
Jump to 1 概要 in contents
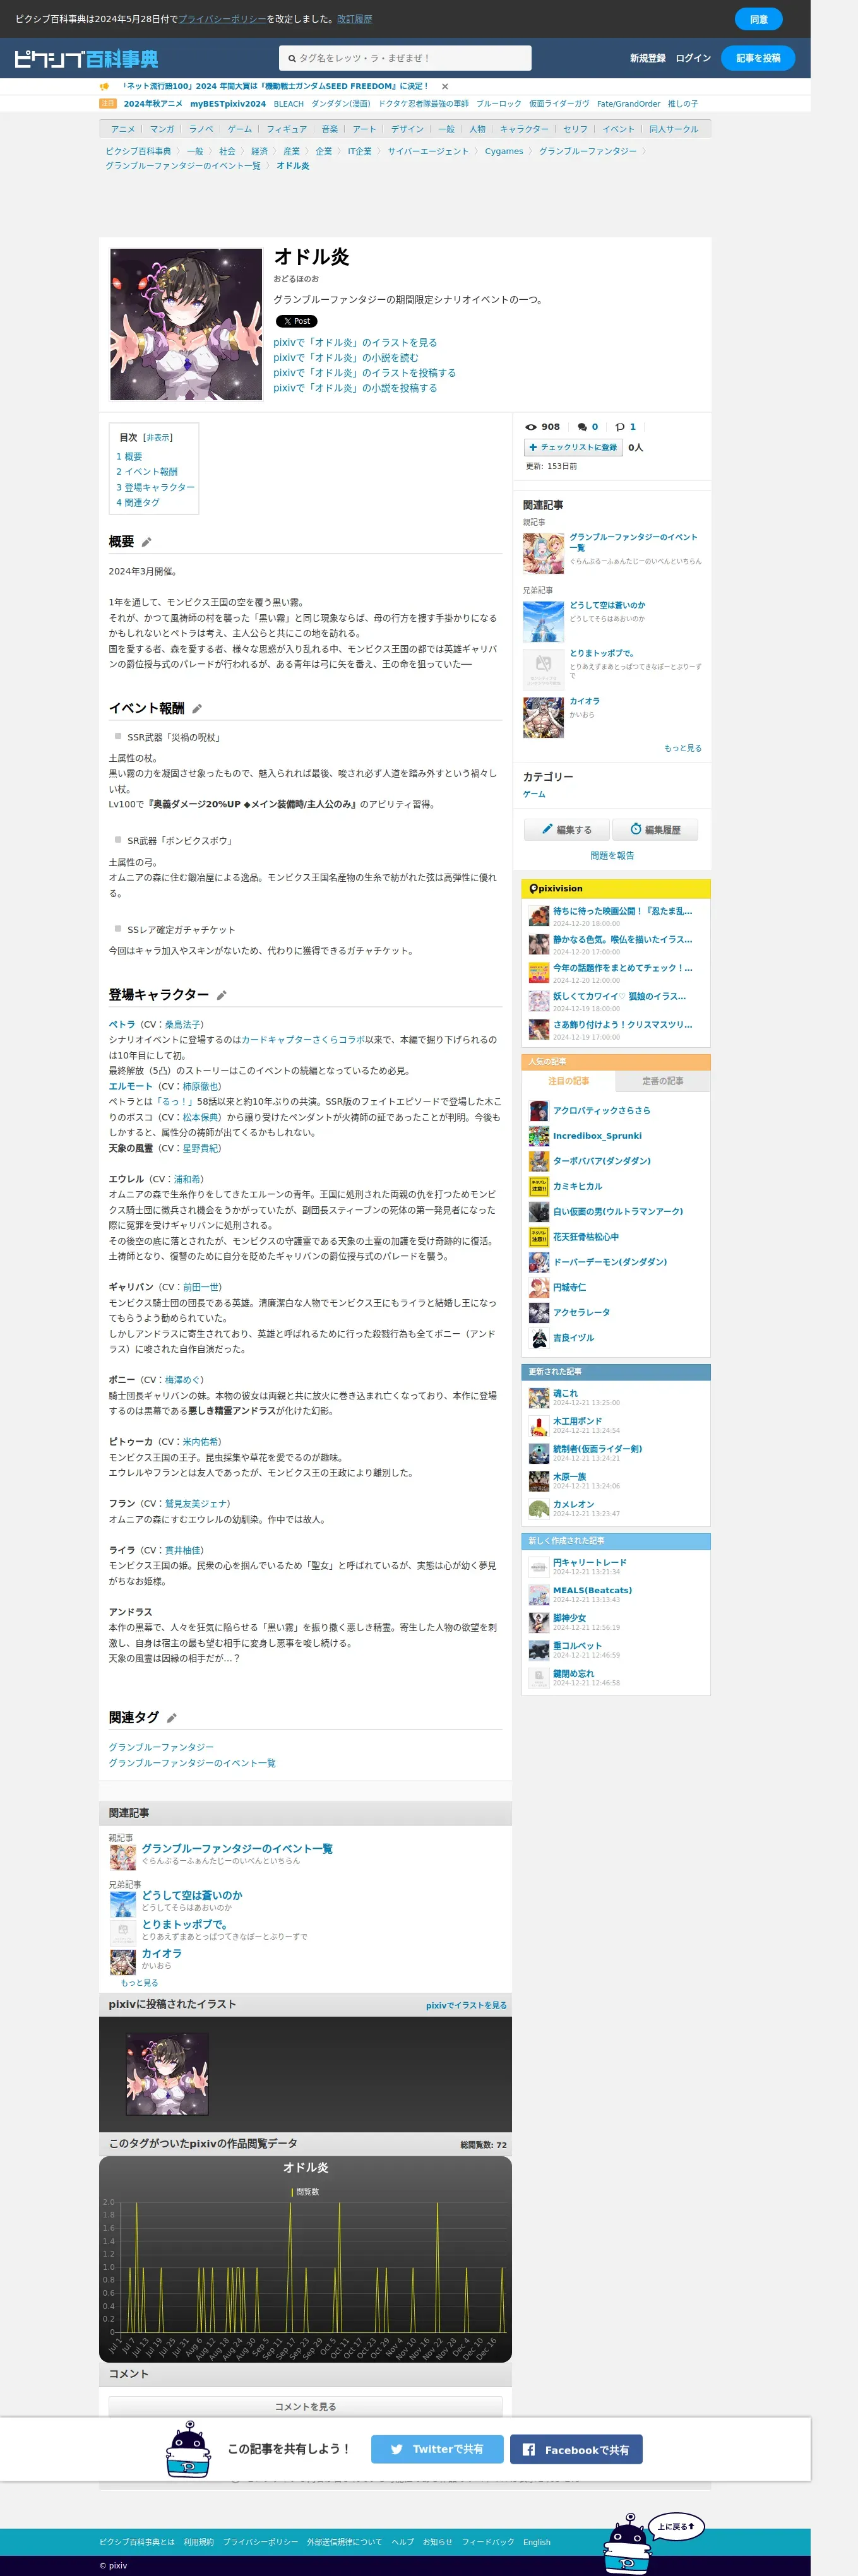[129, 457]
